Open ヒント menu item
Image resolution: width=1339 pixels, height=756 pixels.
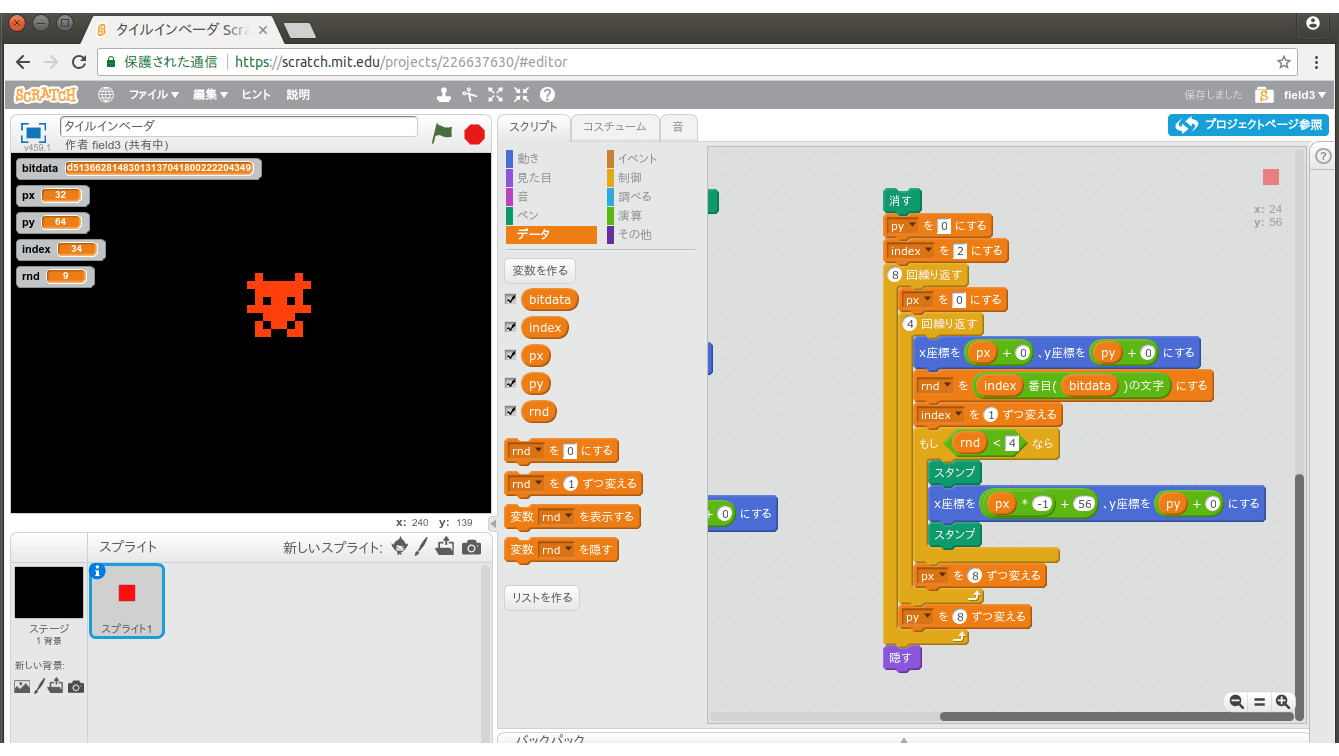point(256,94)
